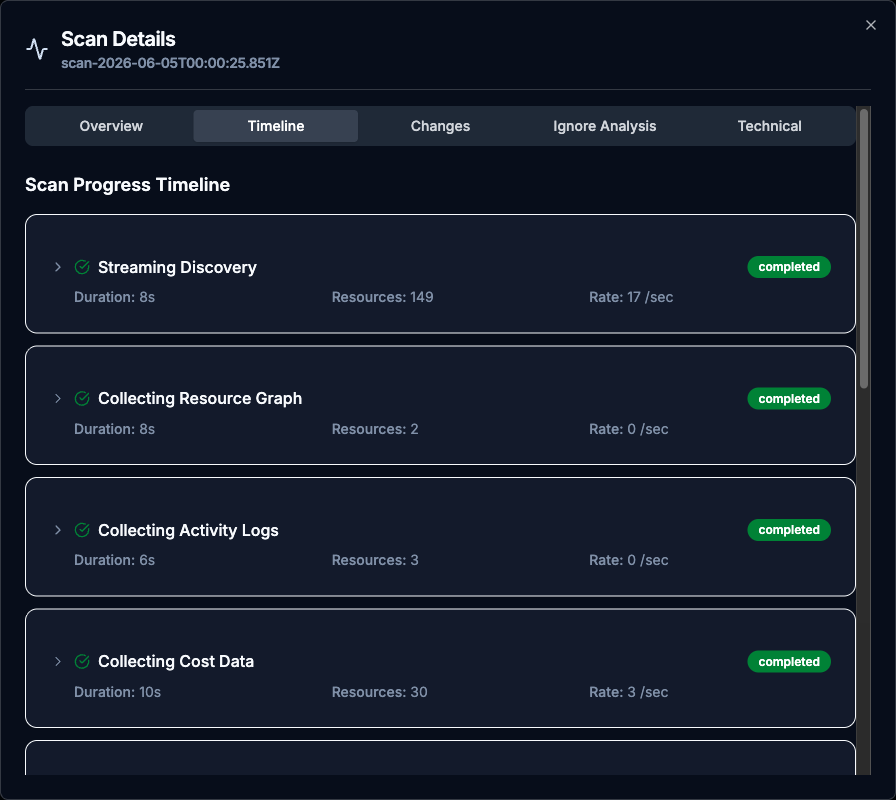Click the completed badge for Collecting Resource Graph
This screenshot has width=896, height=800.
789,398
